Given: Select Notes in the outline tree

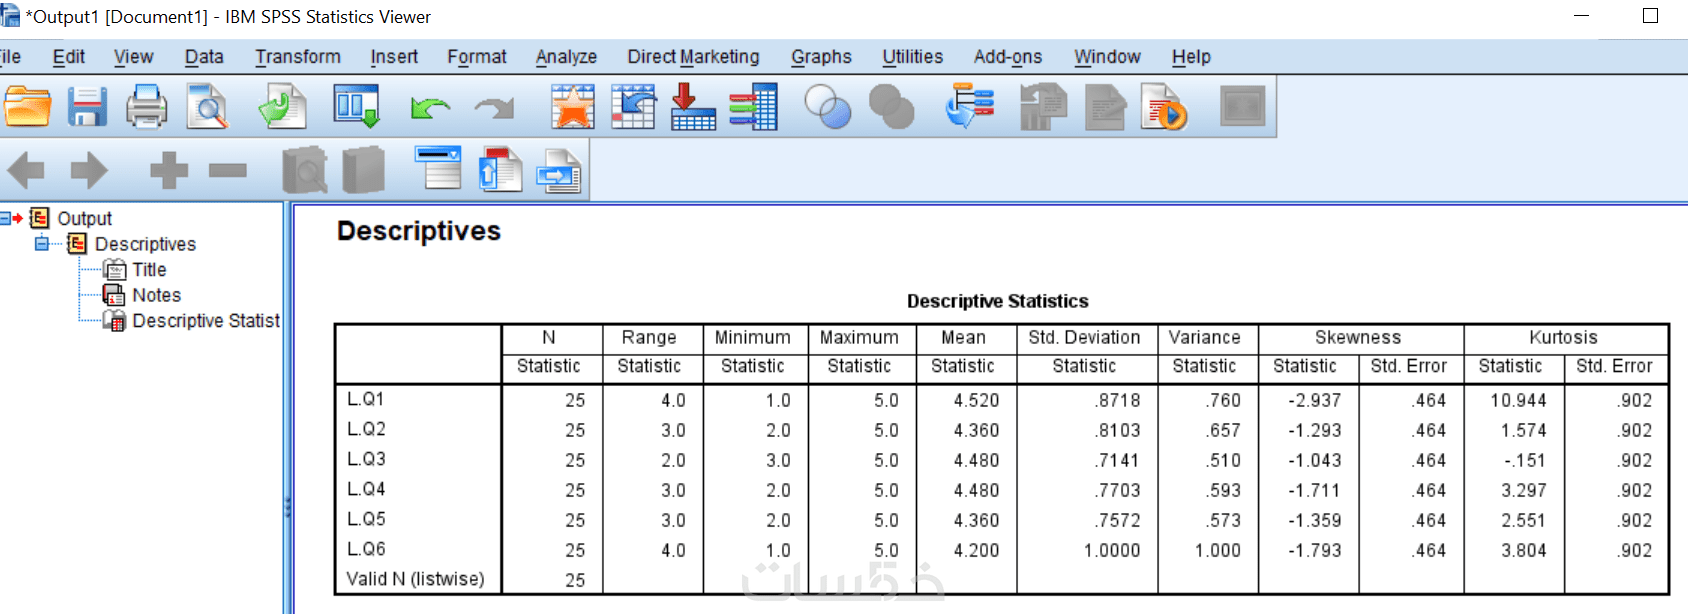Looking at the screenshot, I should point(156,295).
